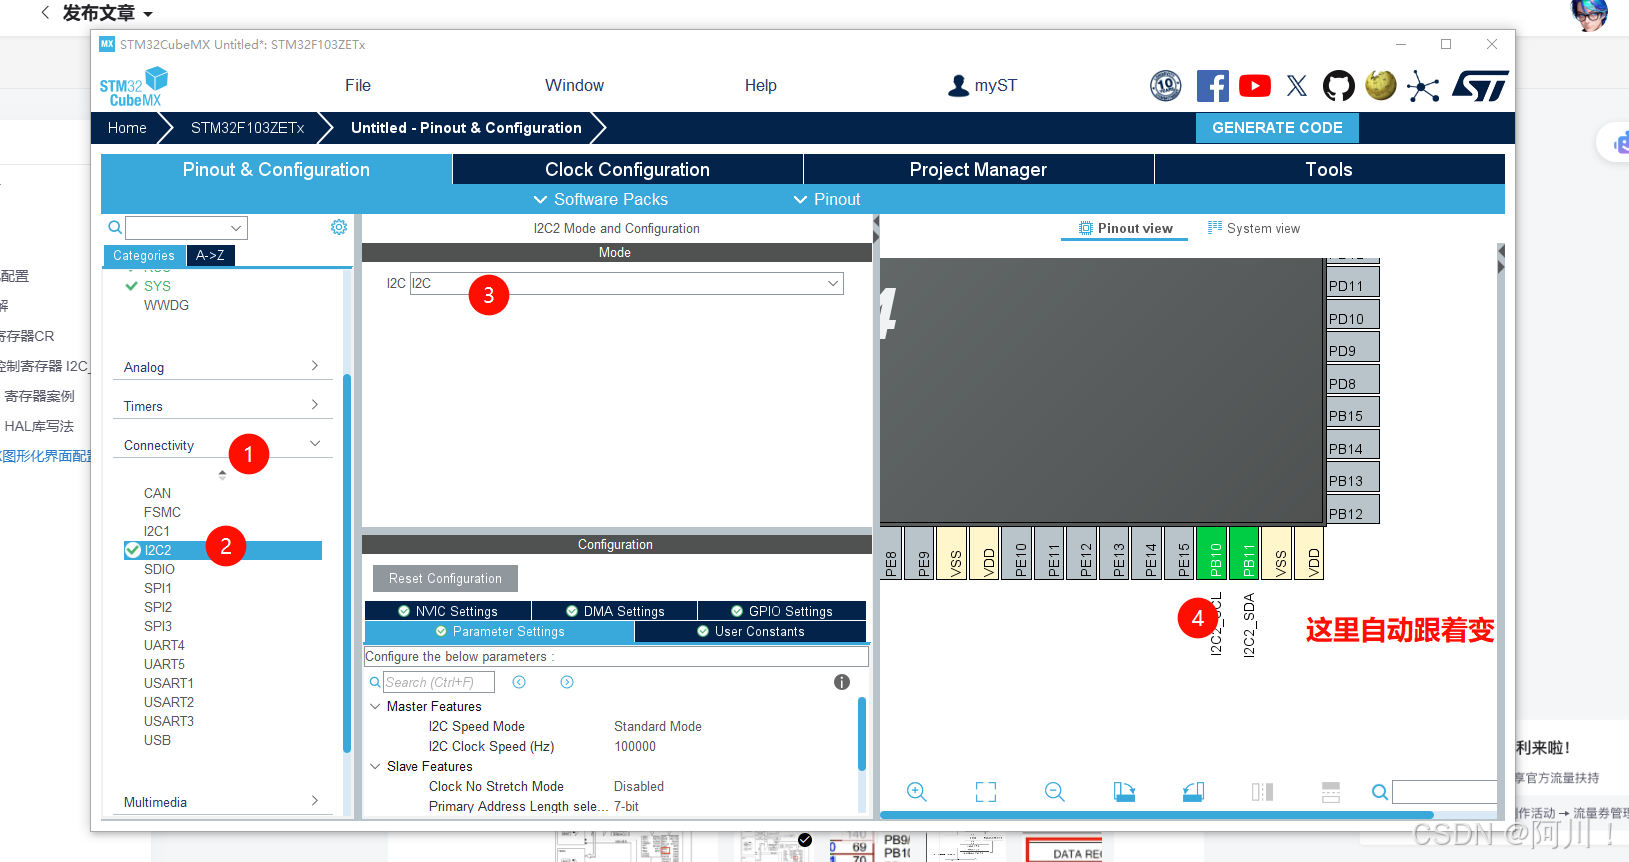The height and width of the screenshot is (862, 1629).
Task: Click the zoom out icon under pinout
Action: coord(1055,792)
